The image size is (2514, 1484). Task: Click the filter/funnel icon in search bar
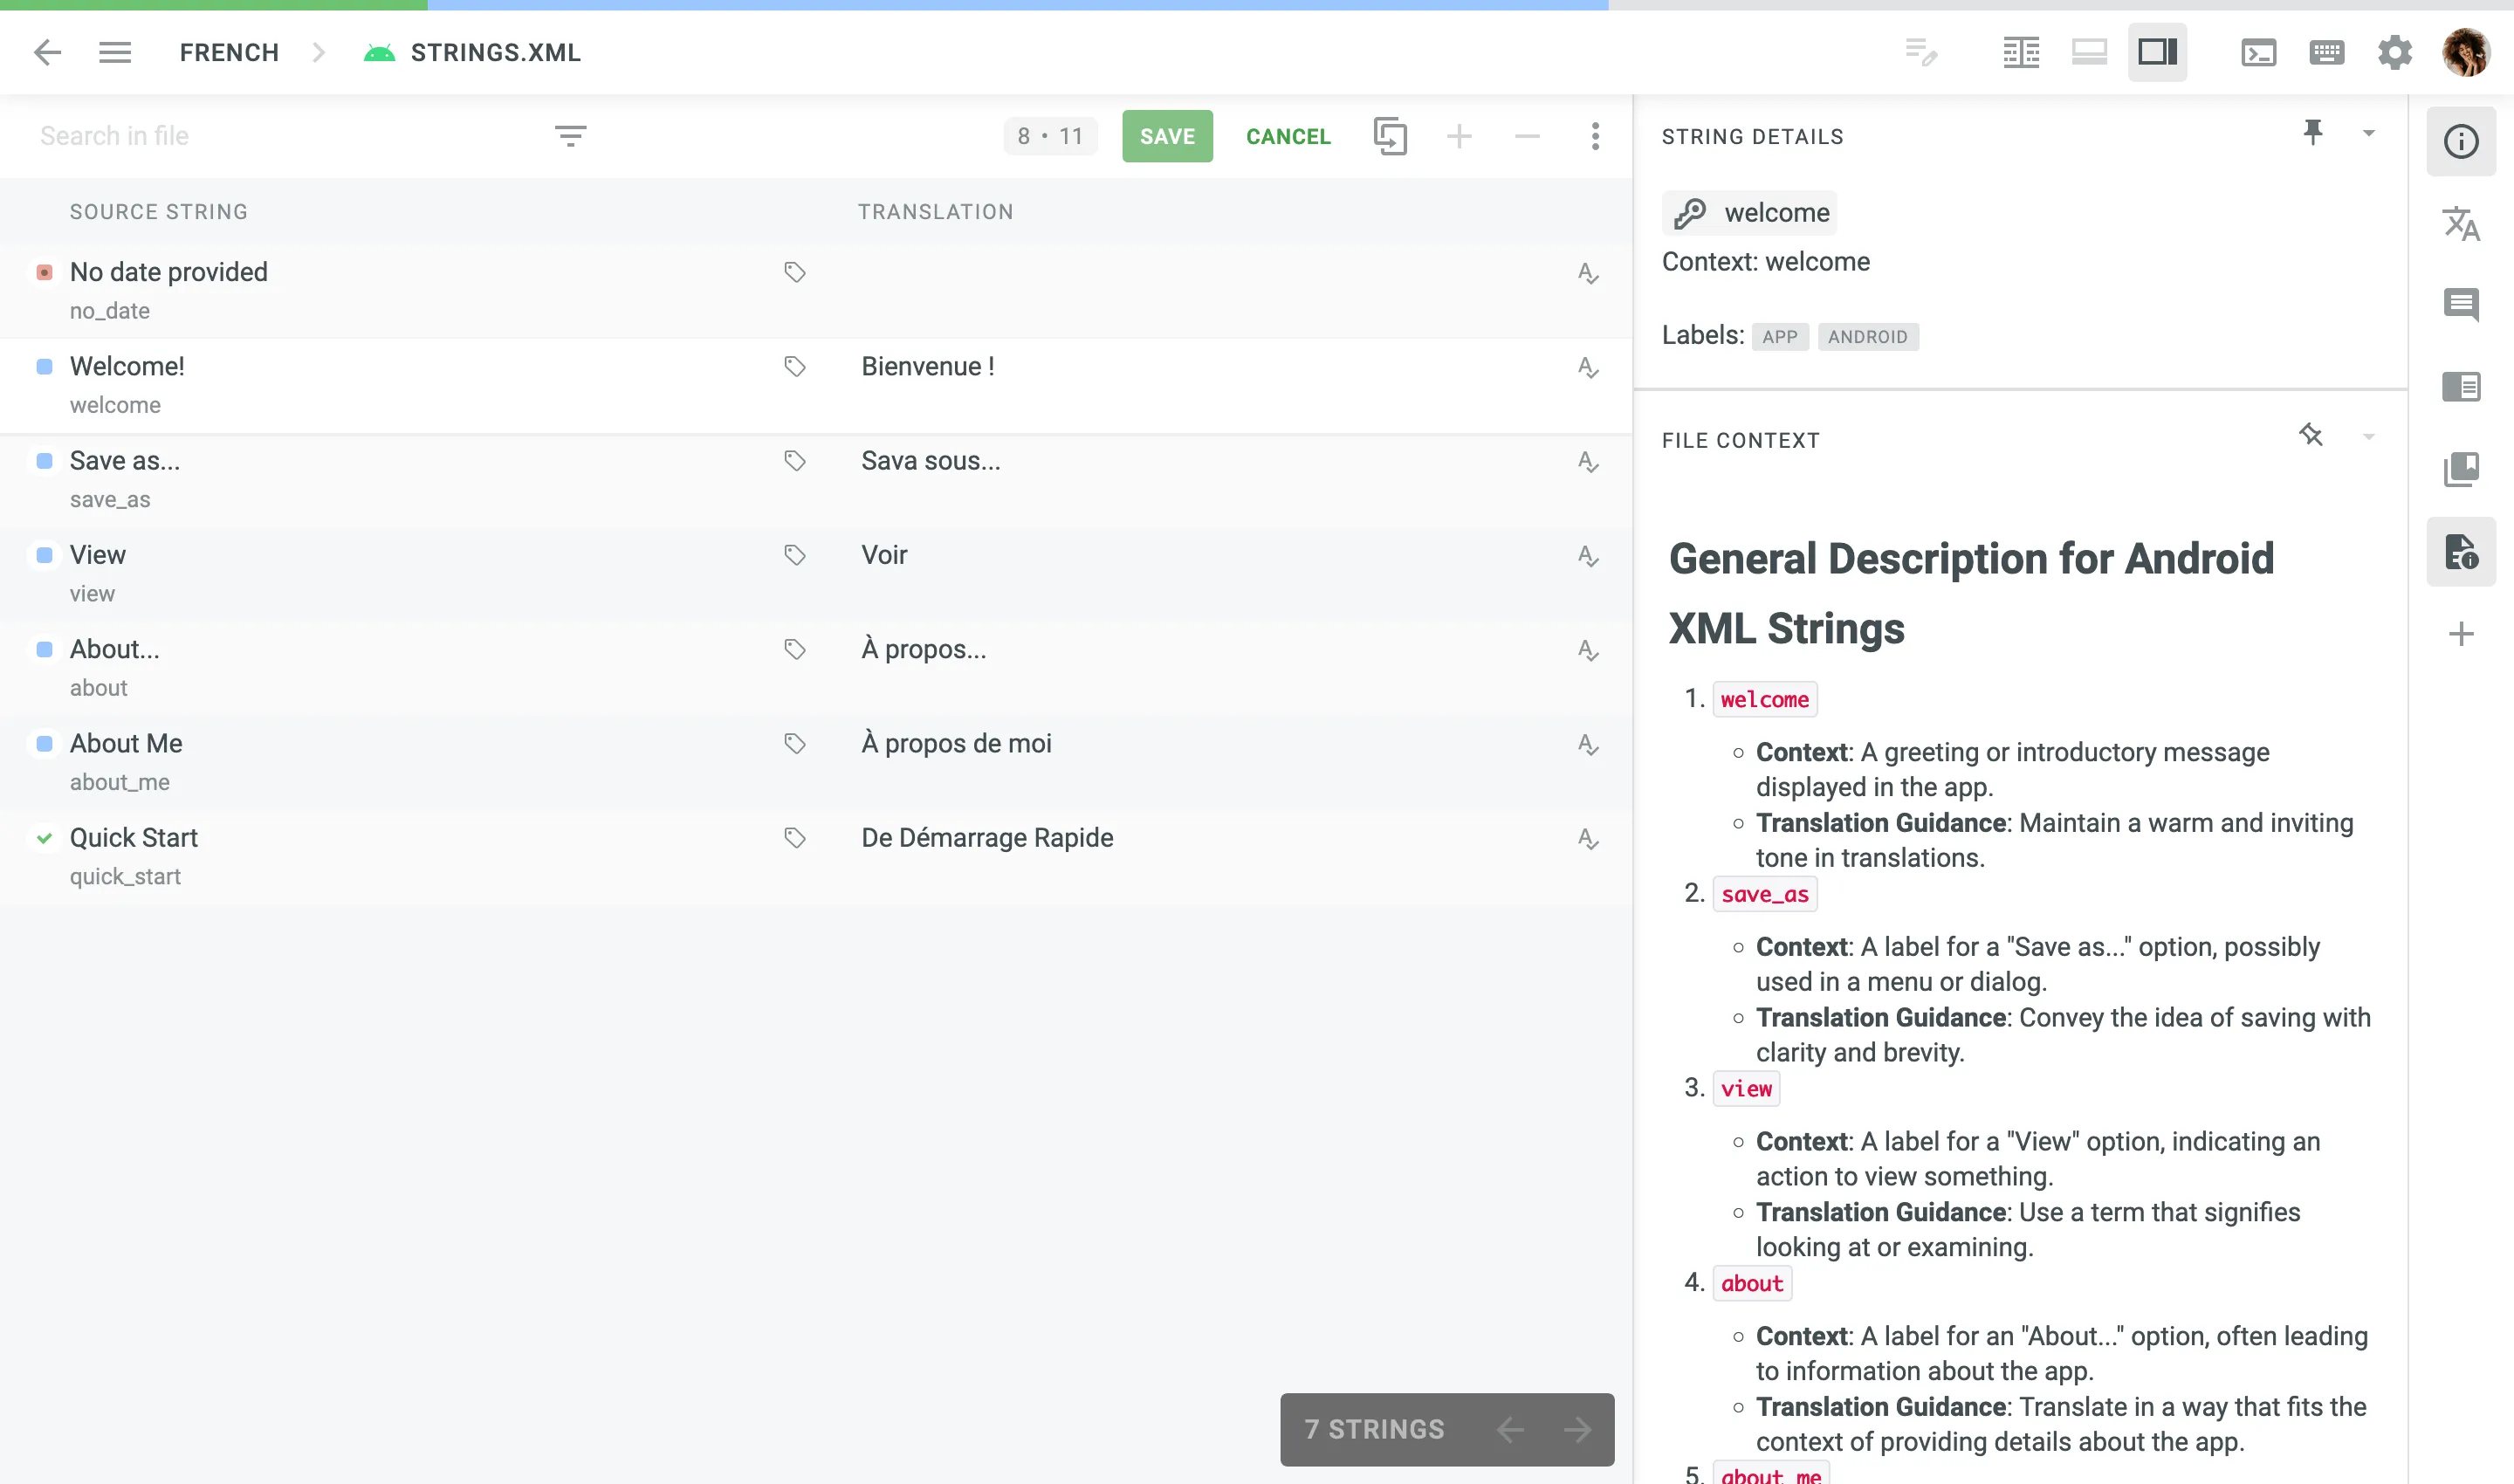tap(571, 134)
